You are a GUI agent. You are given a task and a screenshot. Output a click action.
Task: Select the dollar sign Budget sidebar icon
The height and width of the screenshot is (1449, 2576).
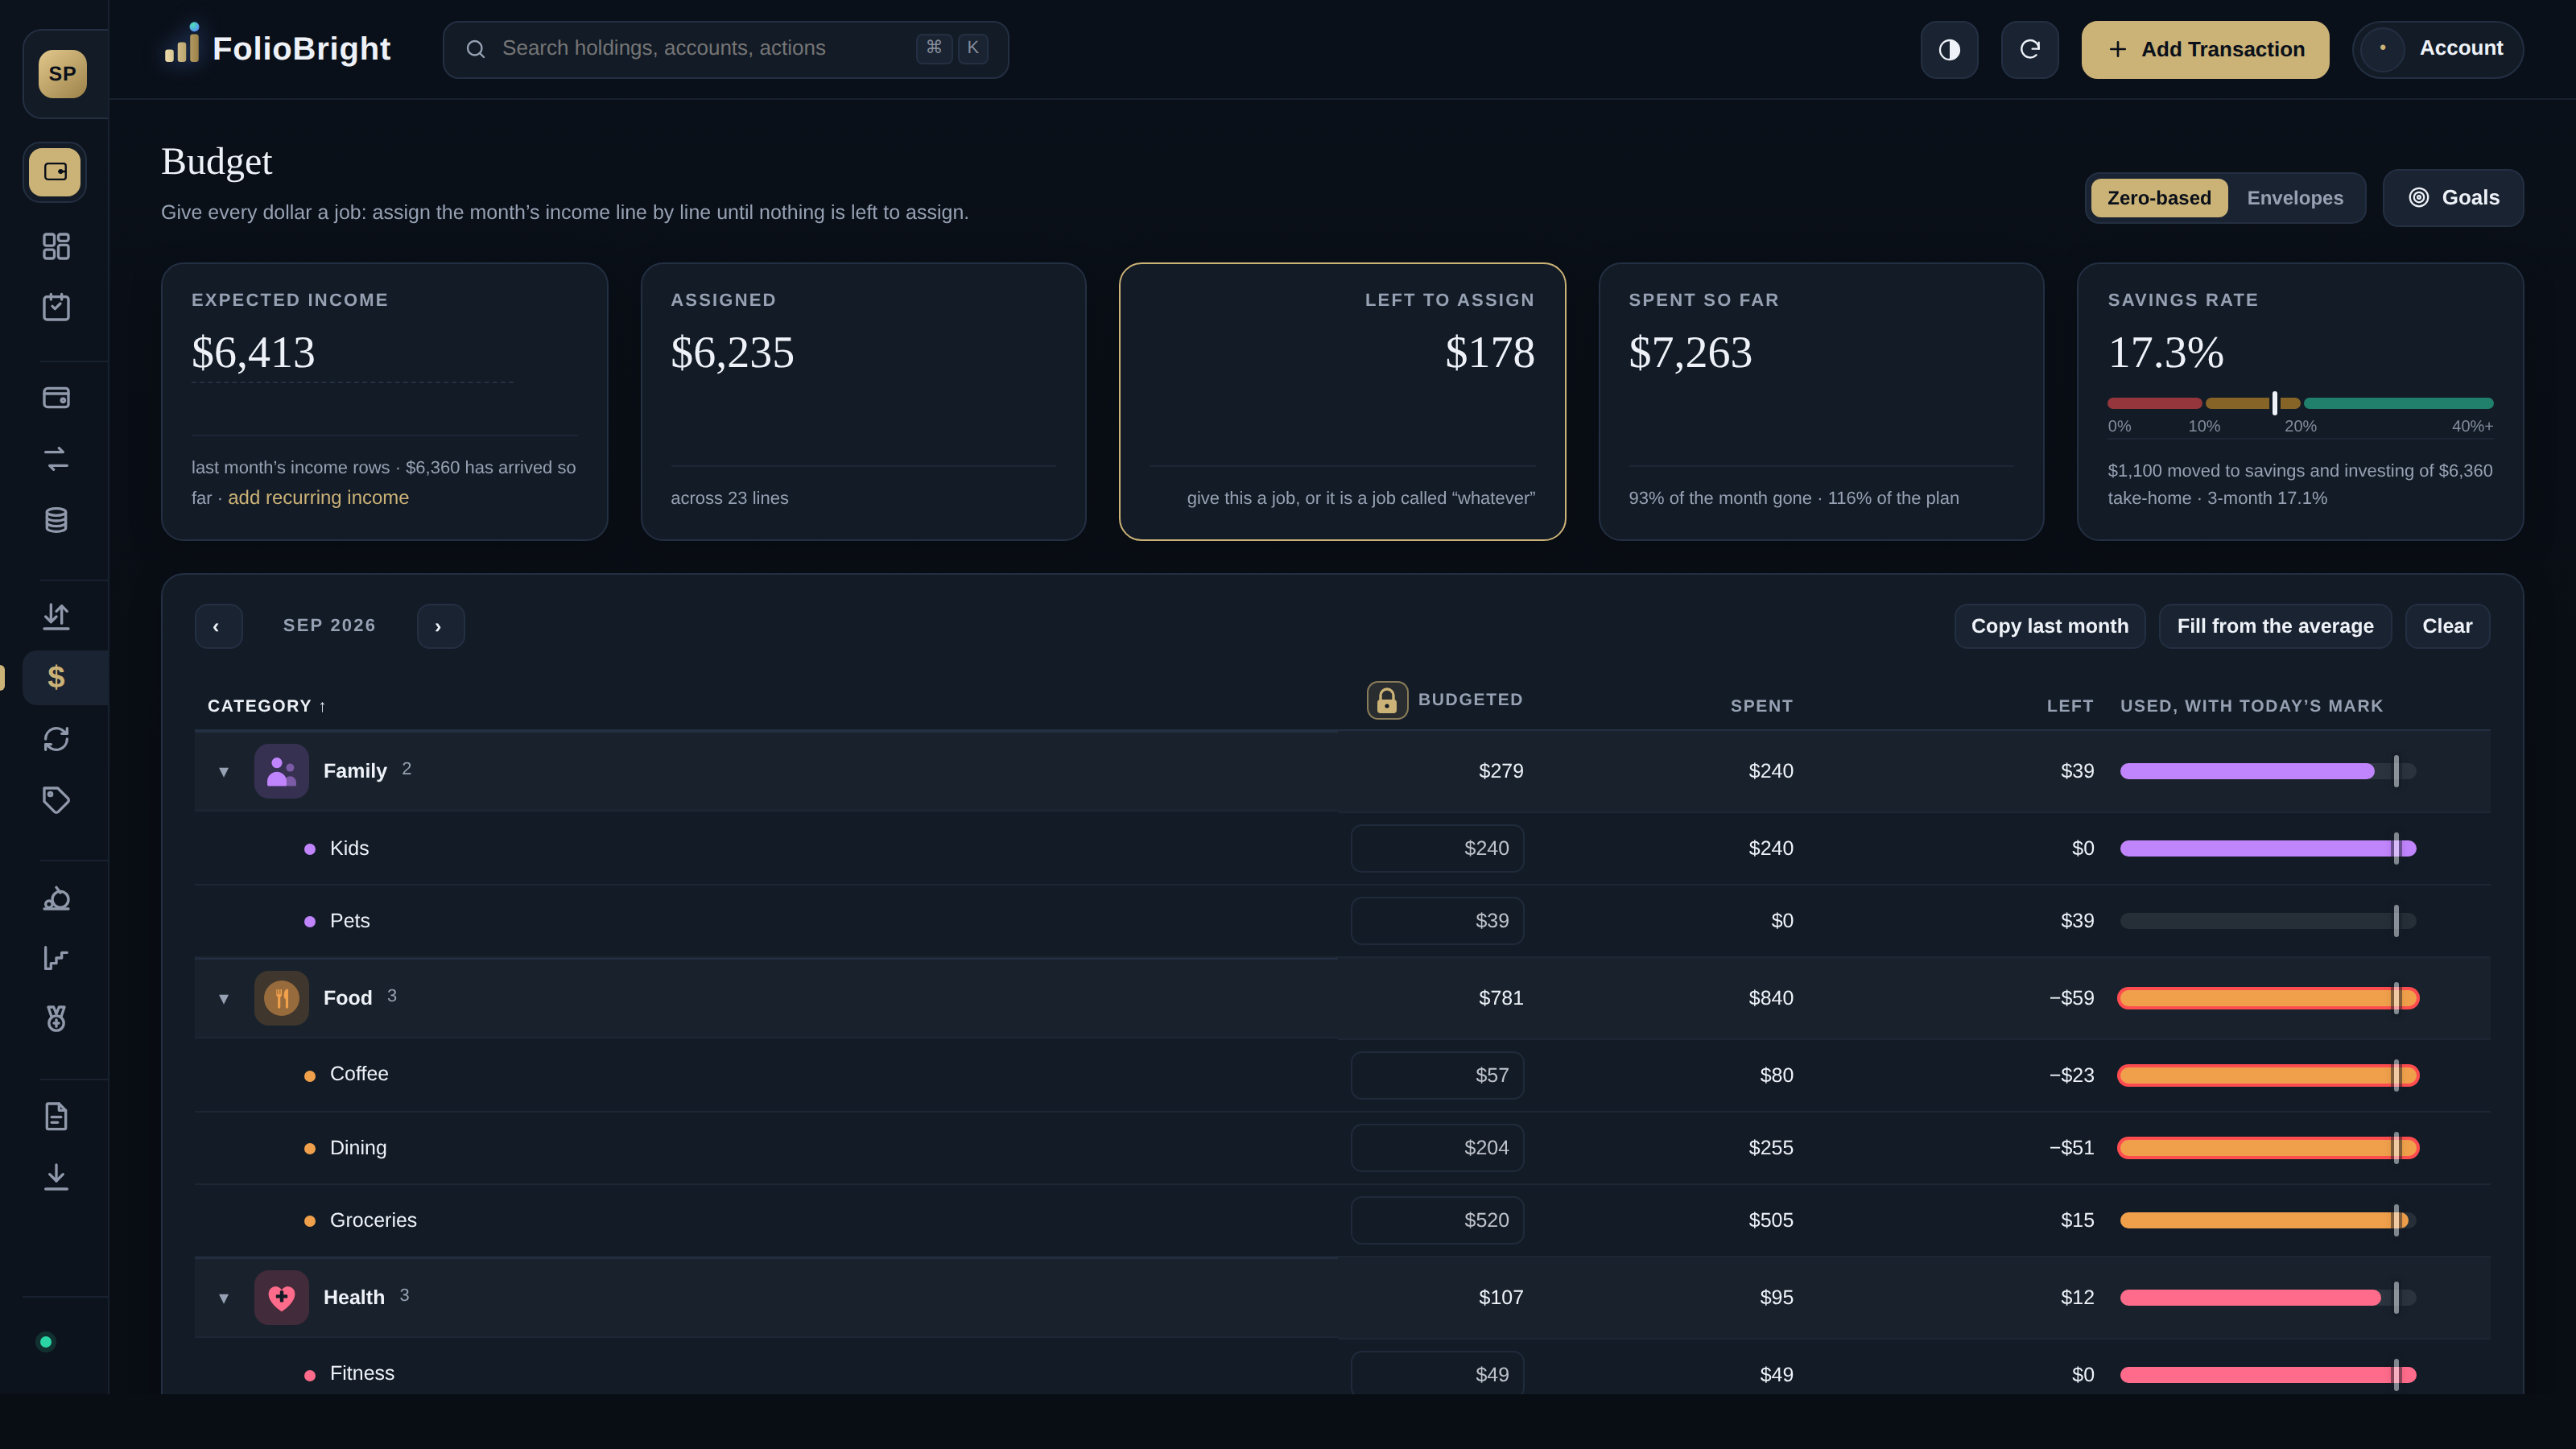pyautogui.click(x=56, y=678)
